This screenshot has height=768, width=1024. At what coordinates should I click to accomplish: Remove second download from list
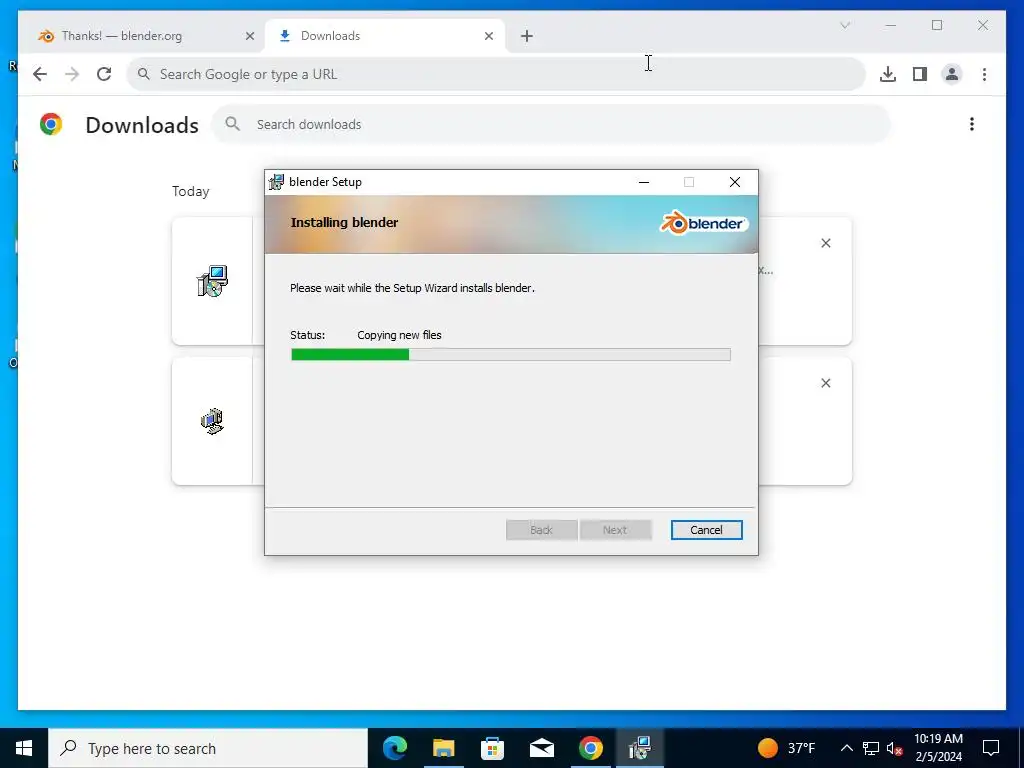coord(825,383)
